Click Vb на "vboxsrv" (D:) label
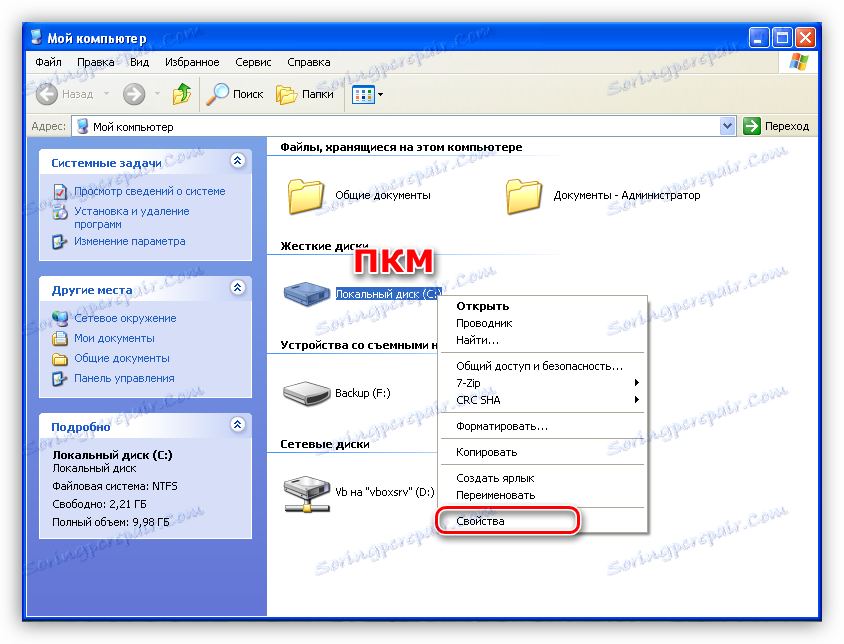The height and width of the screenshot is (644, 844). coord(384,492)
